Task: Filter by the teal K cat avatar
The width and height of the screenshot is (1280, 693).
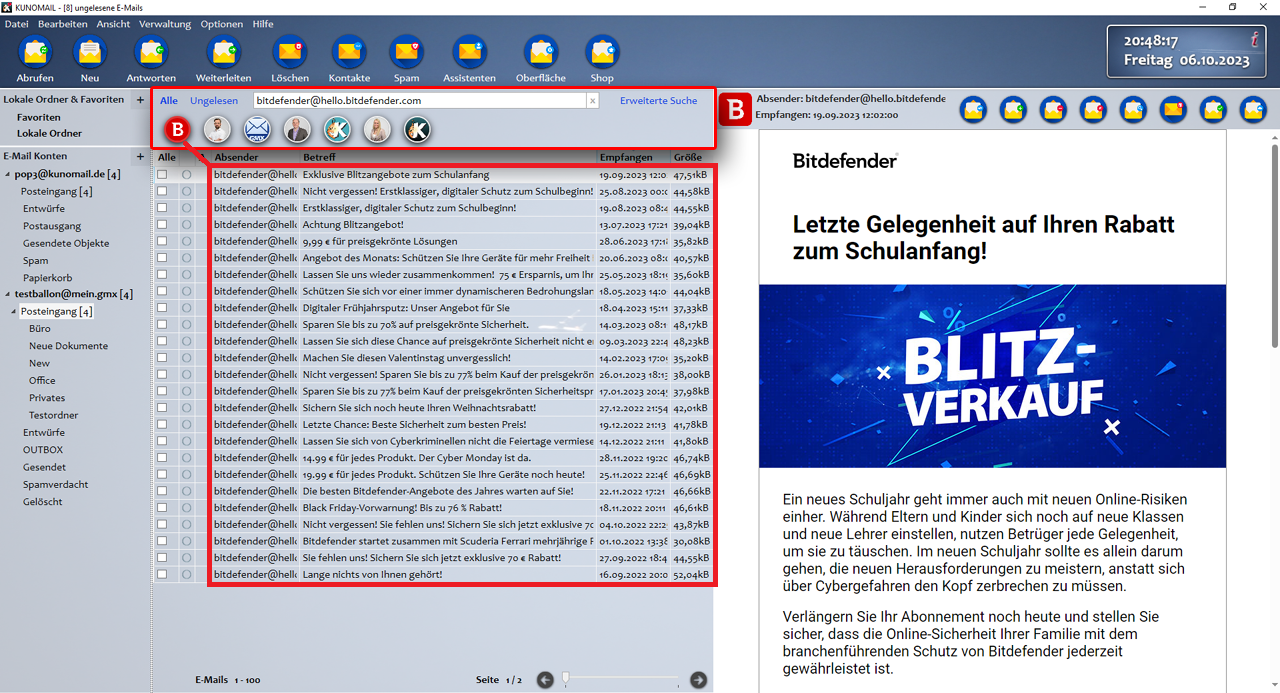Action: click(x=337, y=129)
